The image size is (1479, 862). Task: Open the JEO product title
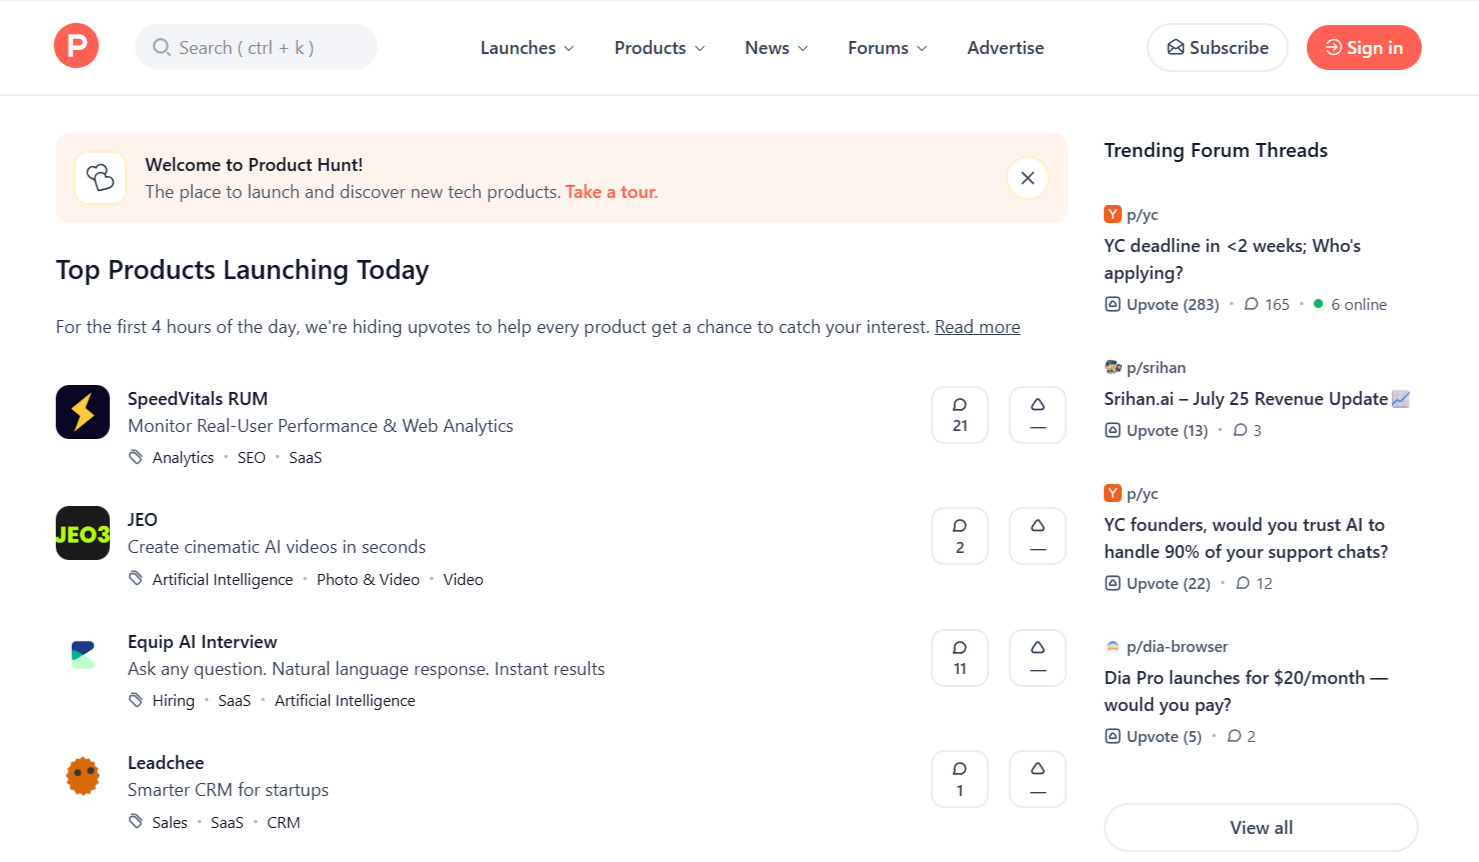tap(142, 520)
